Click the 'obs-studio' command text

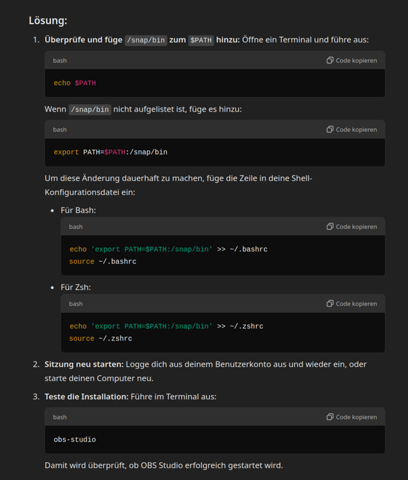pyautogui.click(x=75, y=440)
